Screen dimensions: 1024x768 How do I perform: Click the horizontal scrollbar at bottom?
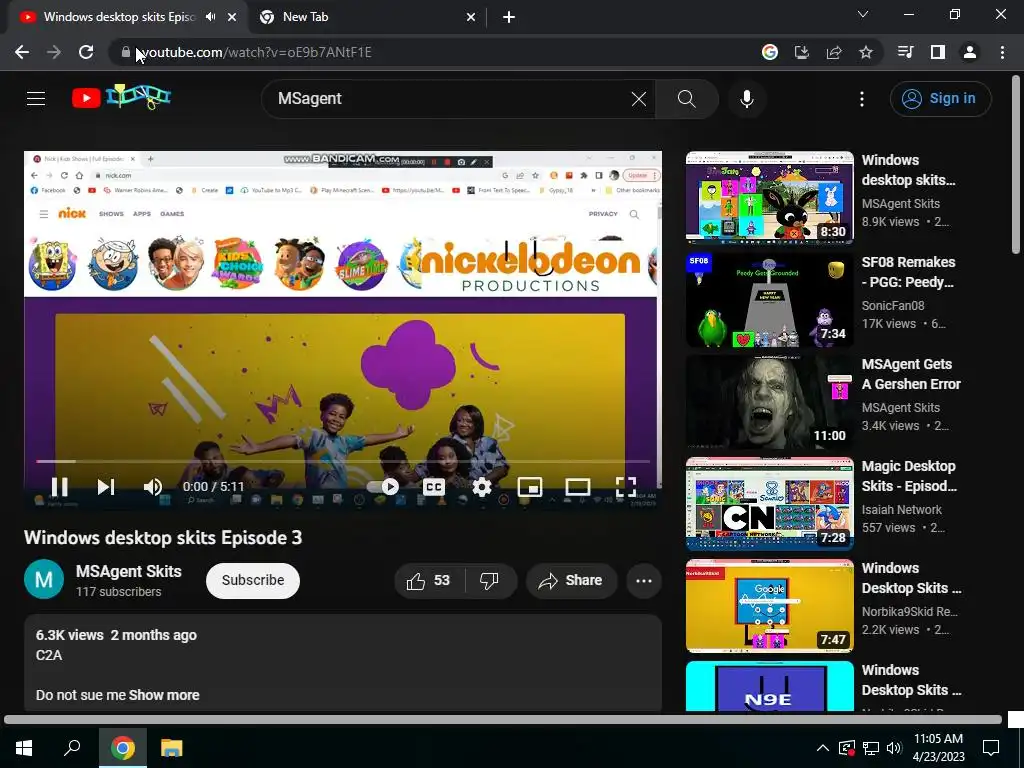[x=503, y=720]
